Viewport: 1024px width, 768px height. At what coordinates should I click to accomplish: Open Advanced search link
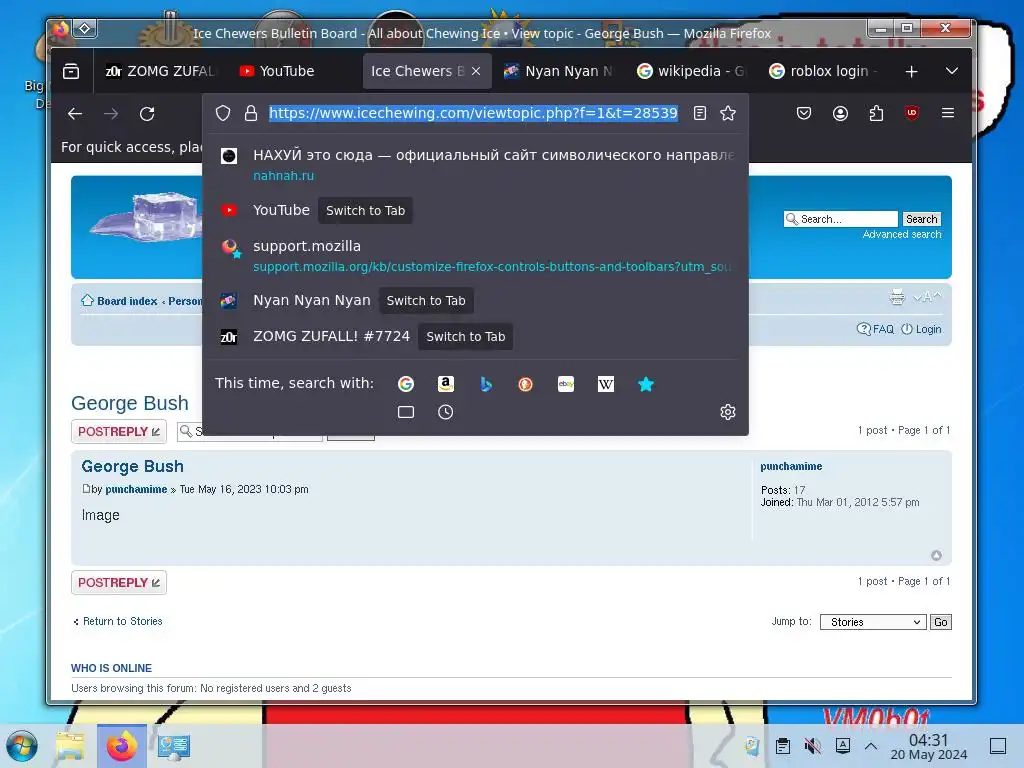[x=902, y=234]
